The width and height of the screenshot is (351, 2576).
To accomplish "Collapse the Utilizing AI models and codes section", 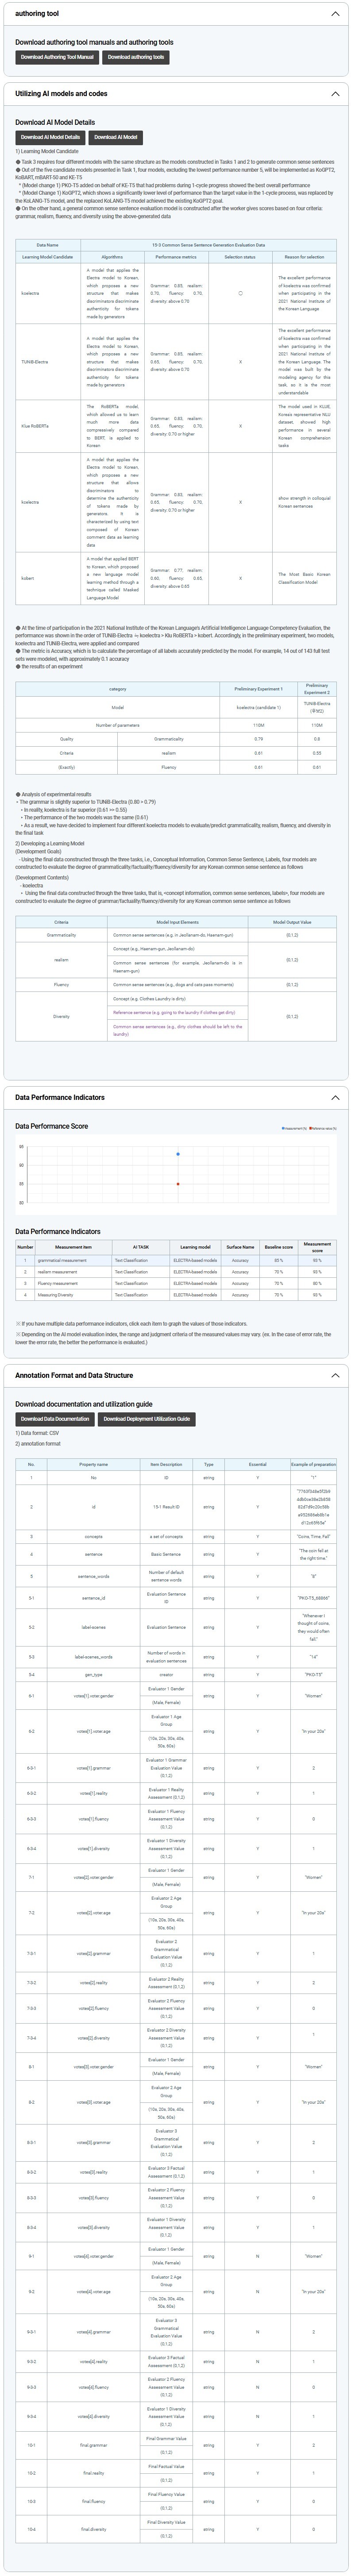I will 335,94.
